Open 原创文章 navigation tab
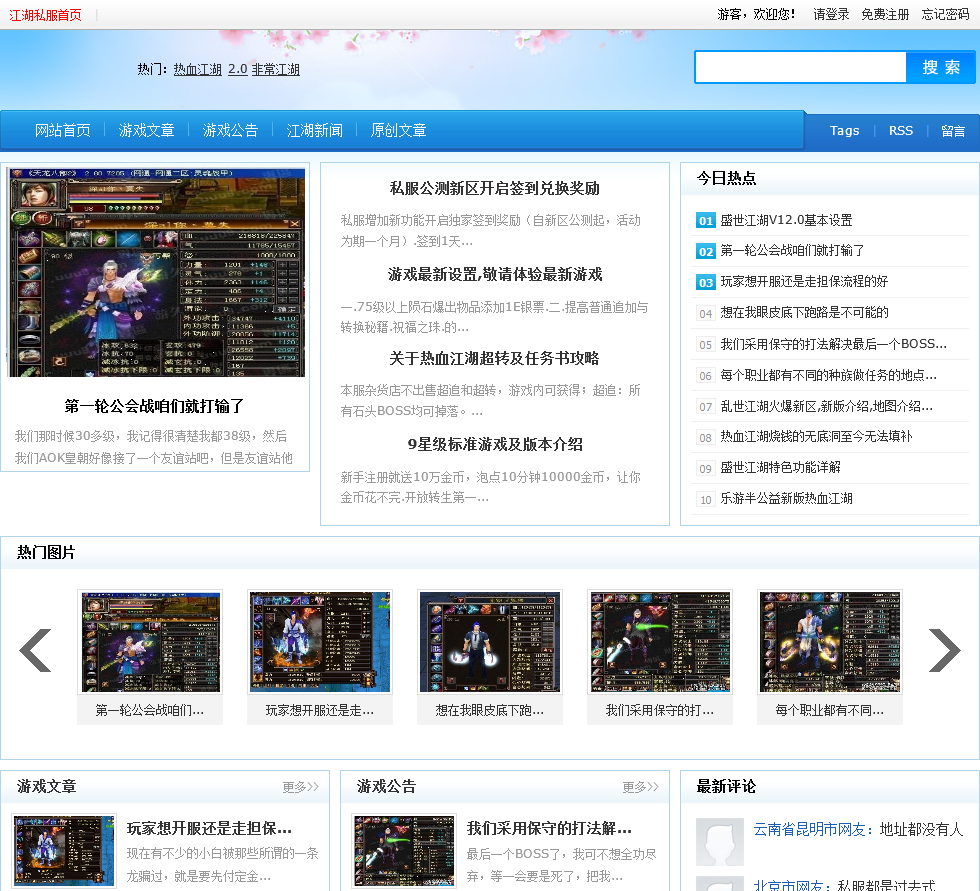The width and height of the screenshot is (980, 891). 398,130
